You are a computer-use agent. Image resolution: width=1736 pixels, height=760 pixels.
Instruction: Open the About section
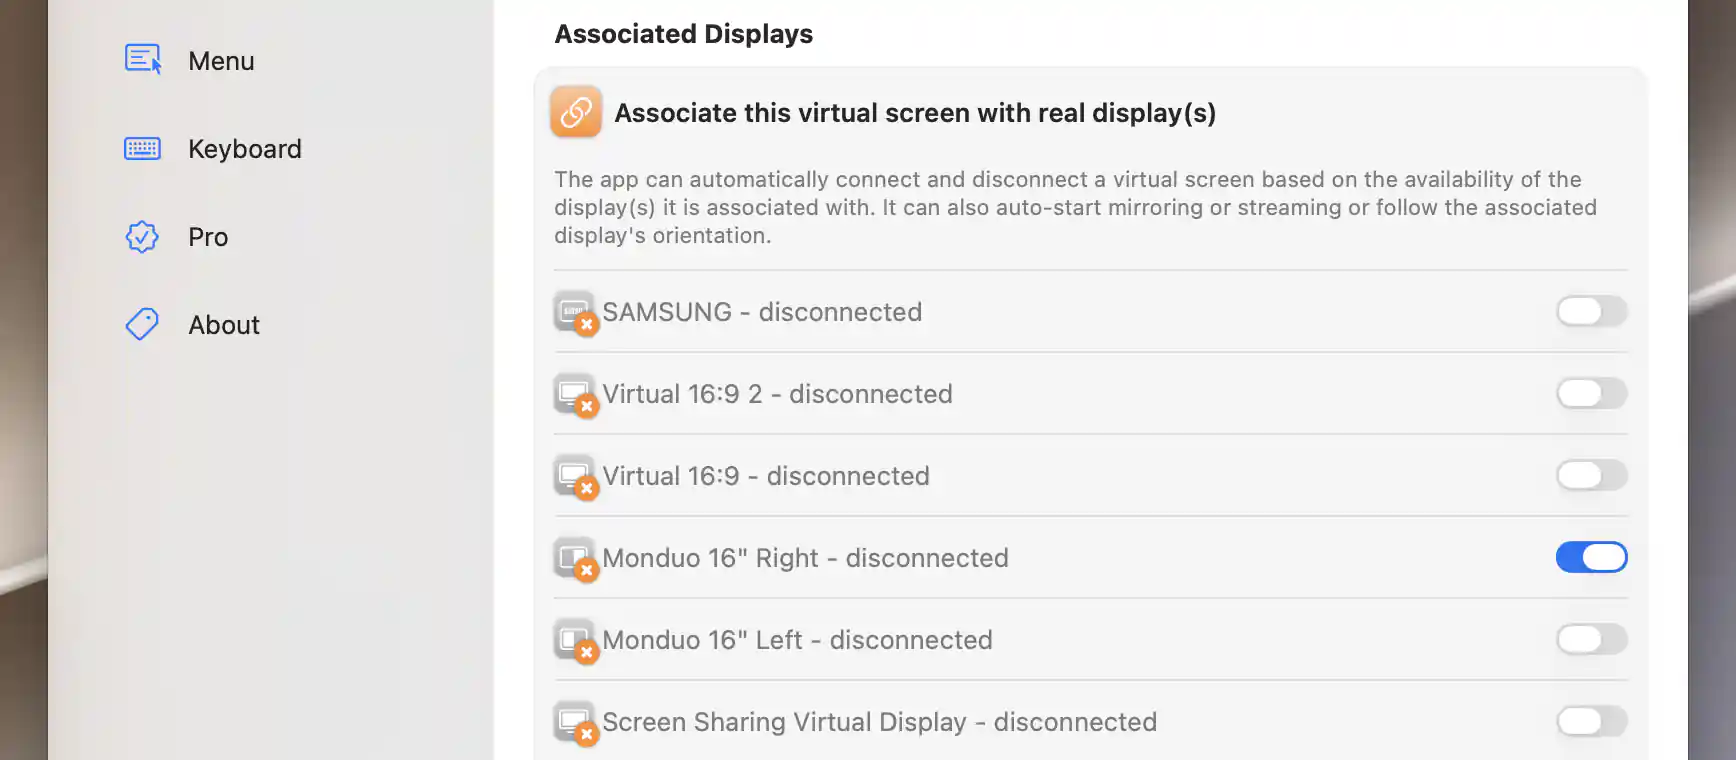tap(224, 325)
